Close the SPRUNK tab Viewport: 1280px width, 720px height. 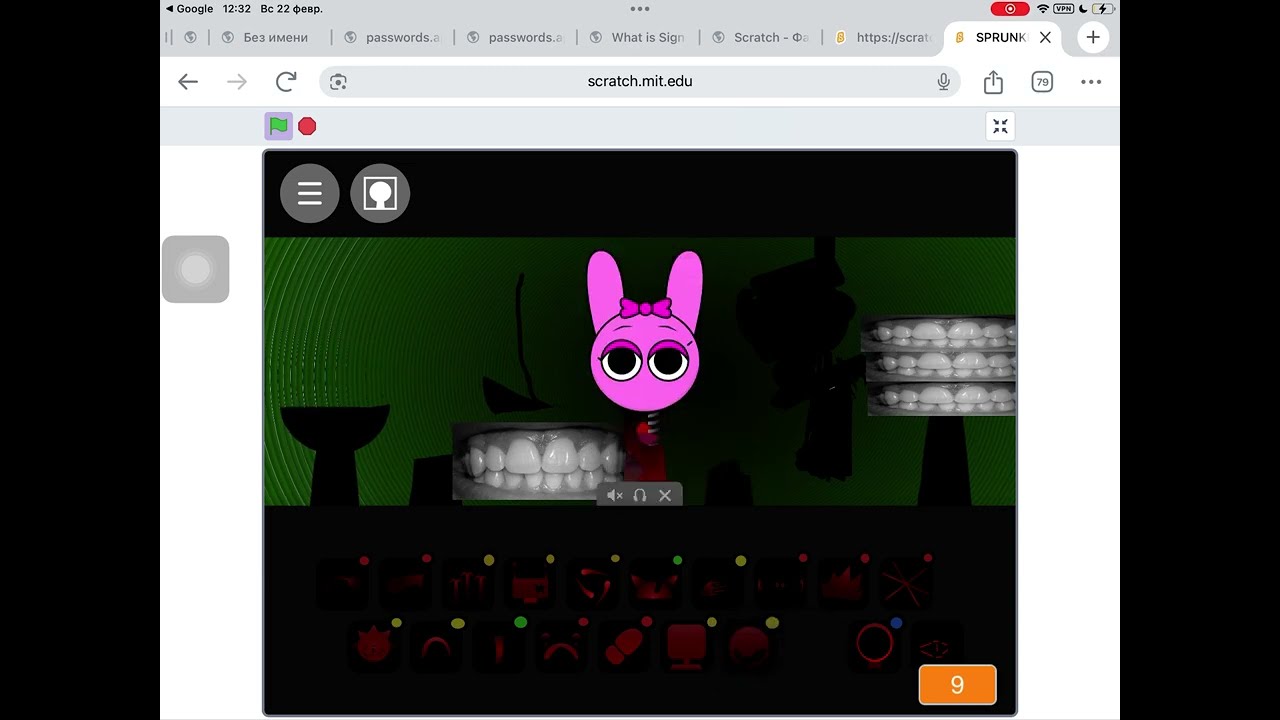click(1045, 37)
